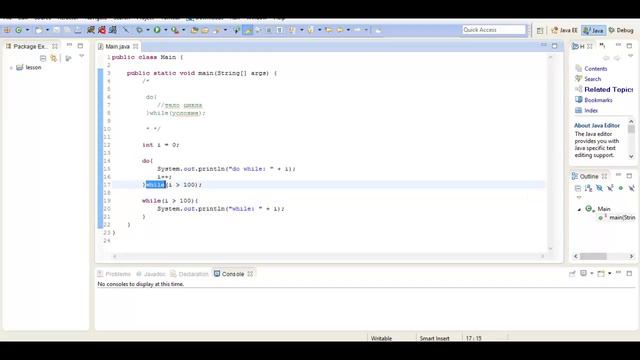Switch to the Declaration tab
This screenshot has width=640, height=360.
pyautogui.click(x=189, y=274)
